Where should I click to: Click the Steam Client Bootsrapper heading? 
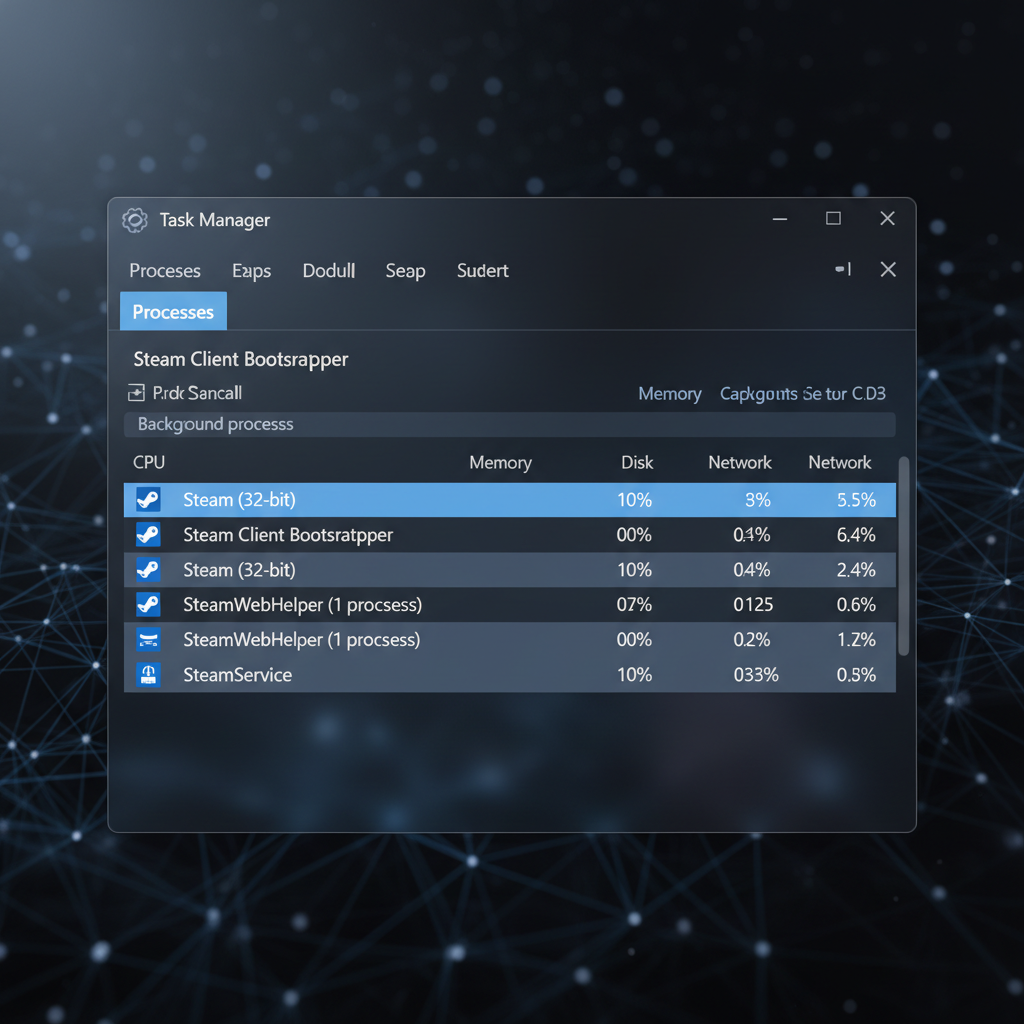tap(241, 359)
